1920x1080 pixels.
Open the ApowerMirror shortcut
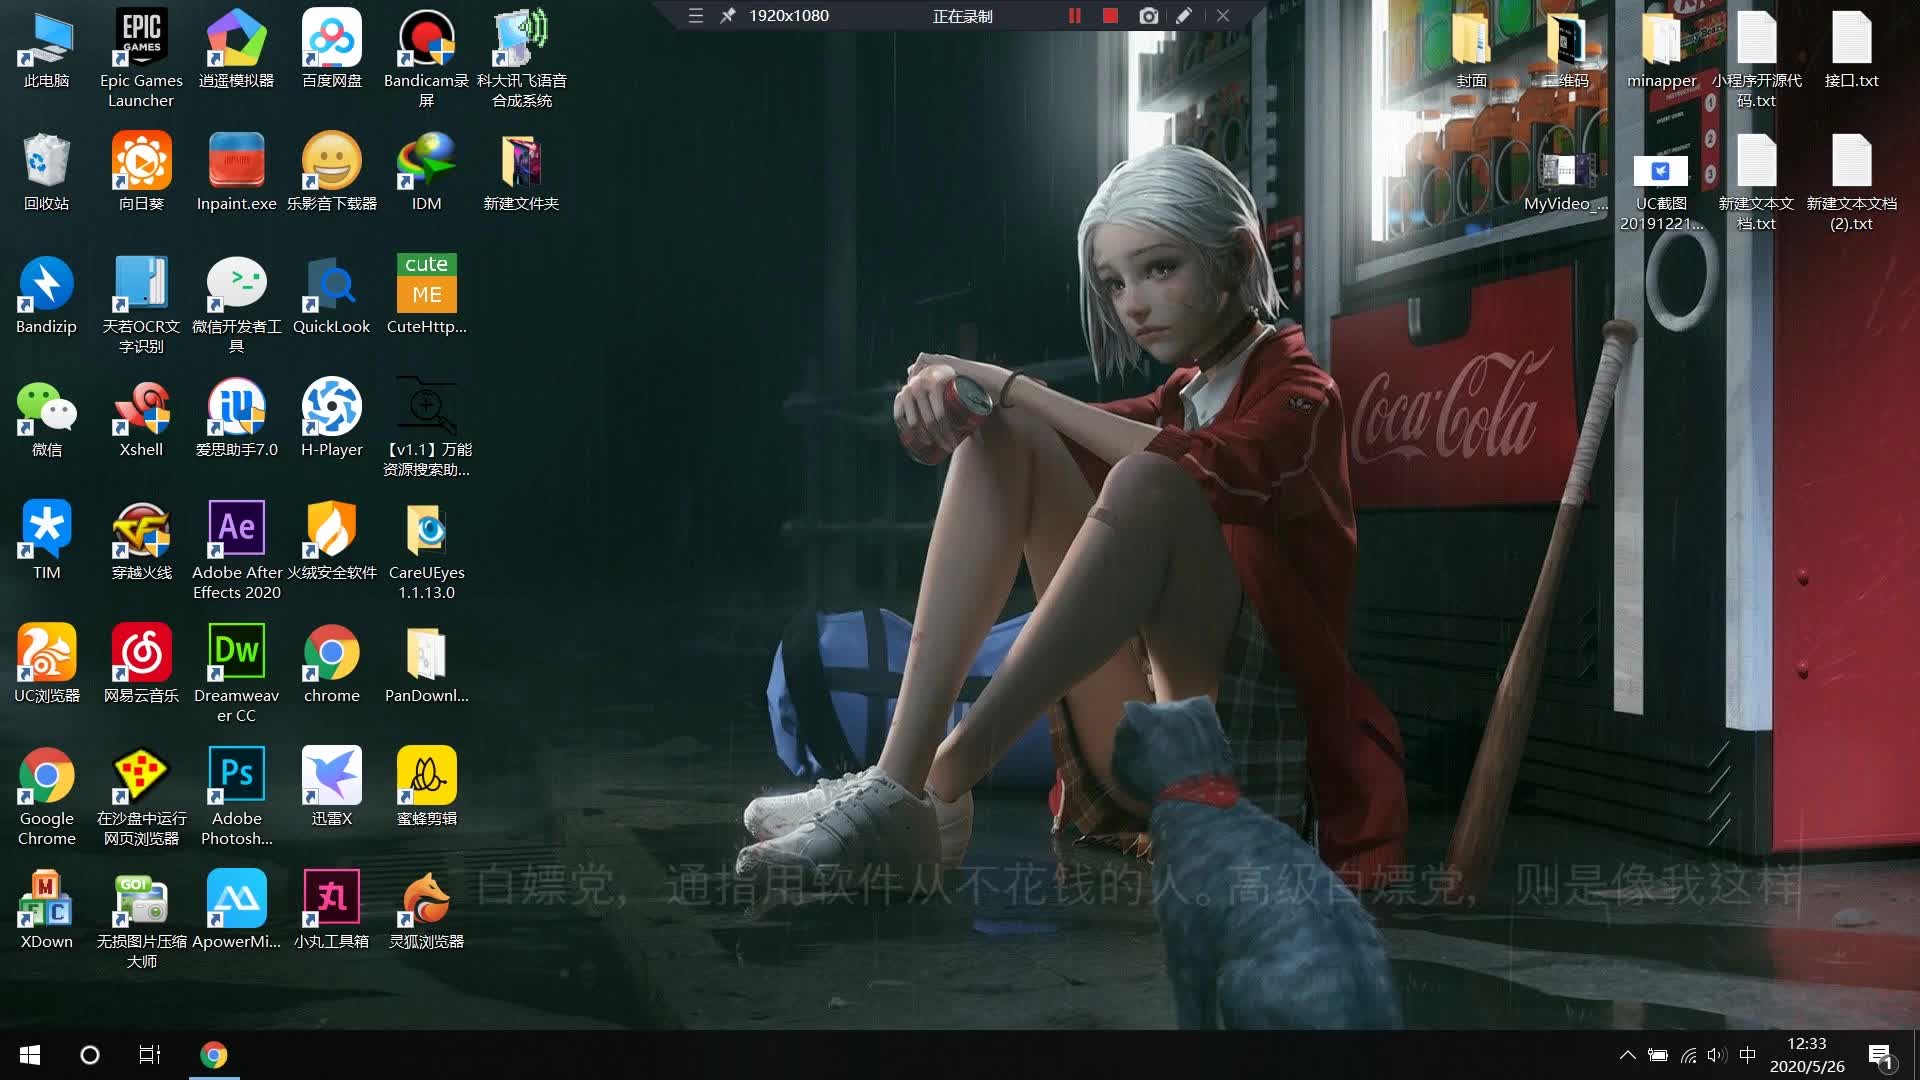[236, 910]
